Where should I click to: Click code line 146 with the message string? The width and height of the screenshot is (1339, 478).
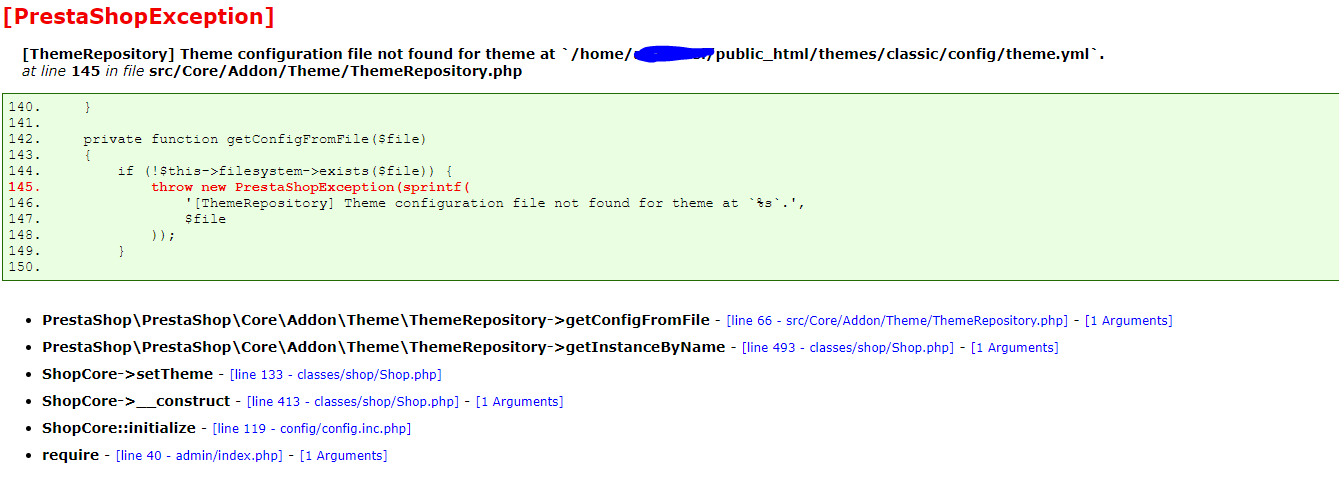coord(495,203)
